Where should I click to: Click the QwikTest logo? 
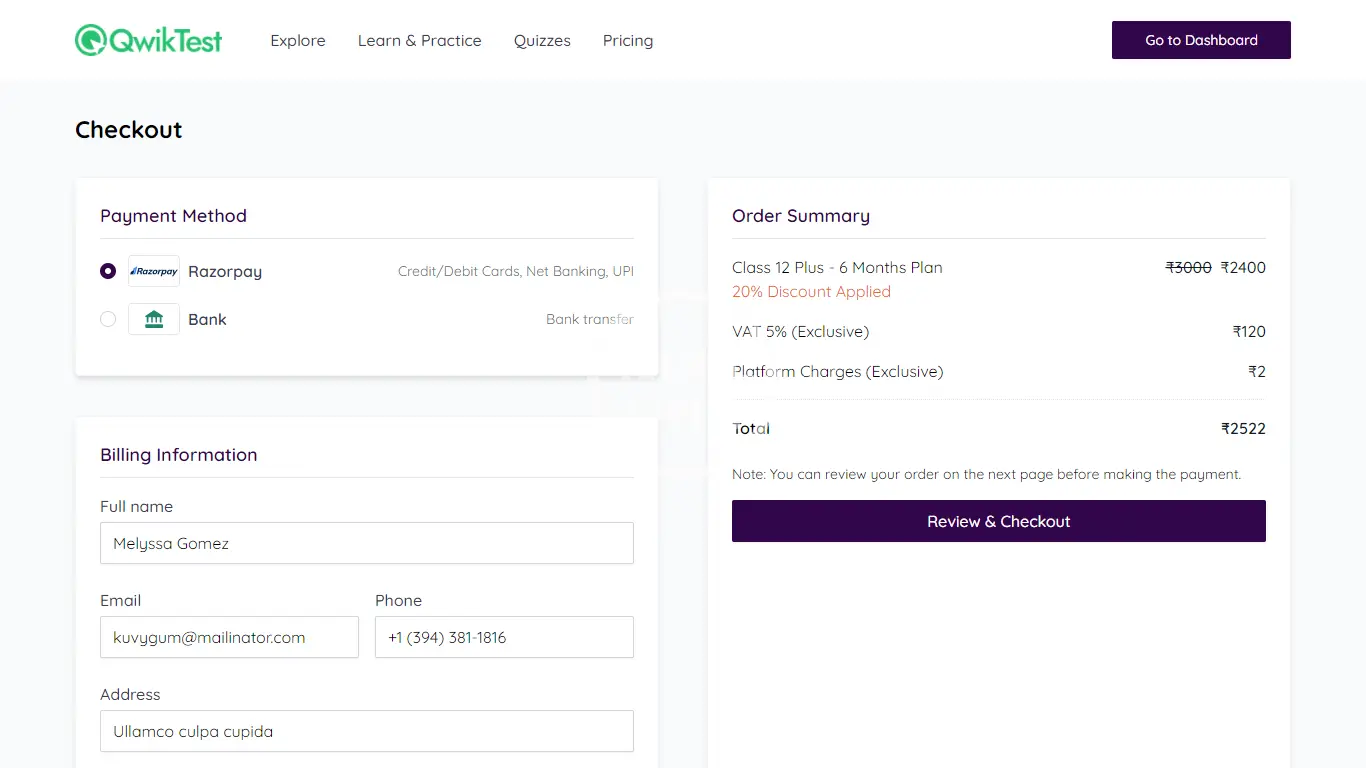coord(149,40)
